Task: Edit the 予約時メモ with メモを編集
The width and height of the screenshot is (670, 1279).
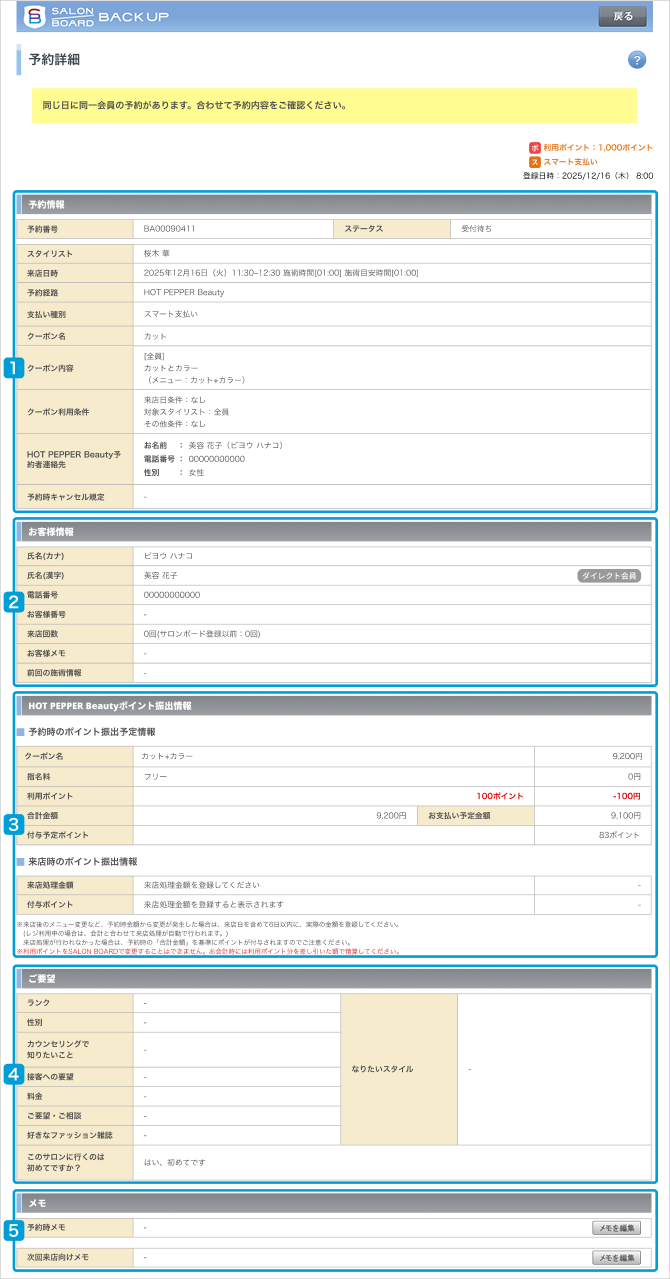Action: click(615, 1227)
